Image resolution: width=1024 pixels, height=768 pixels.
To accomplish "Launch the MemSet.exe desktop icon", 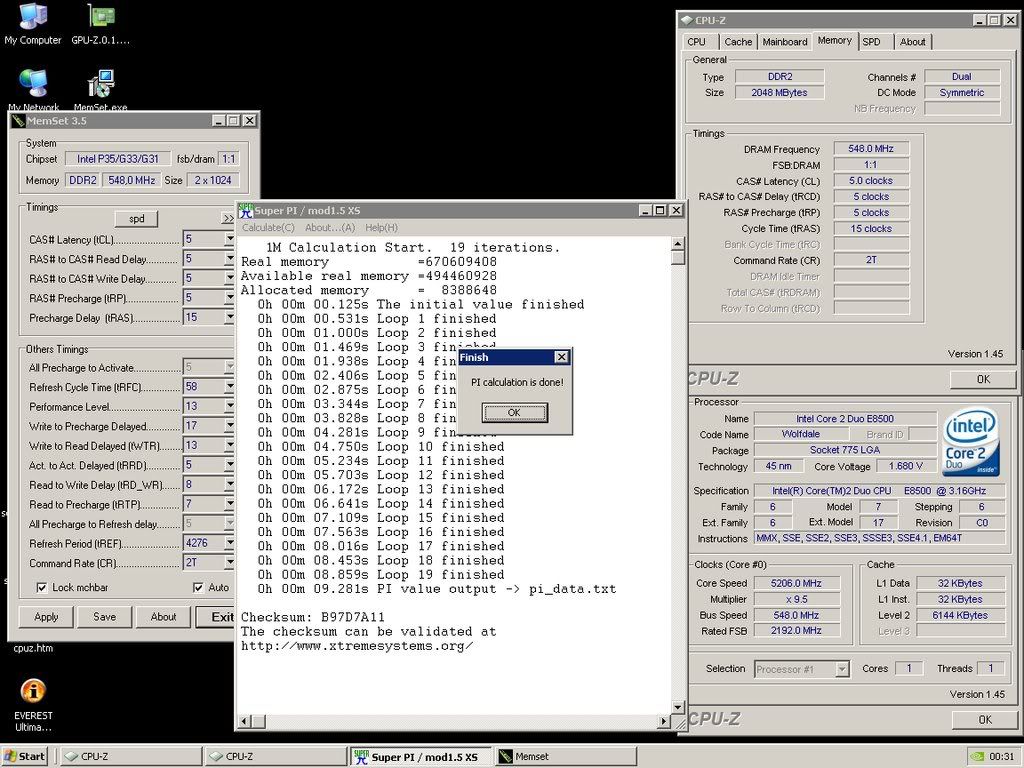I will click(101, 89).
